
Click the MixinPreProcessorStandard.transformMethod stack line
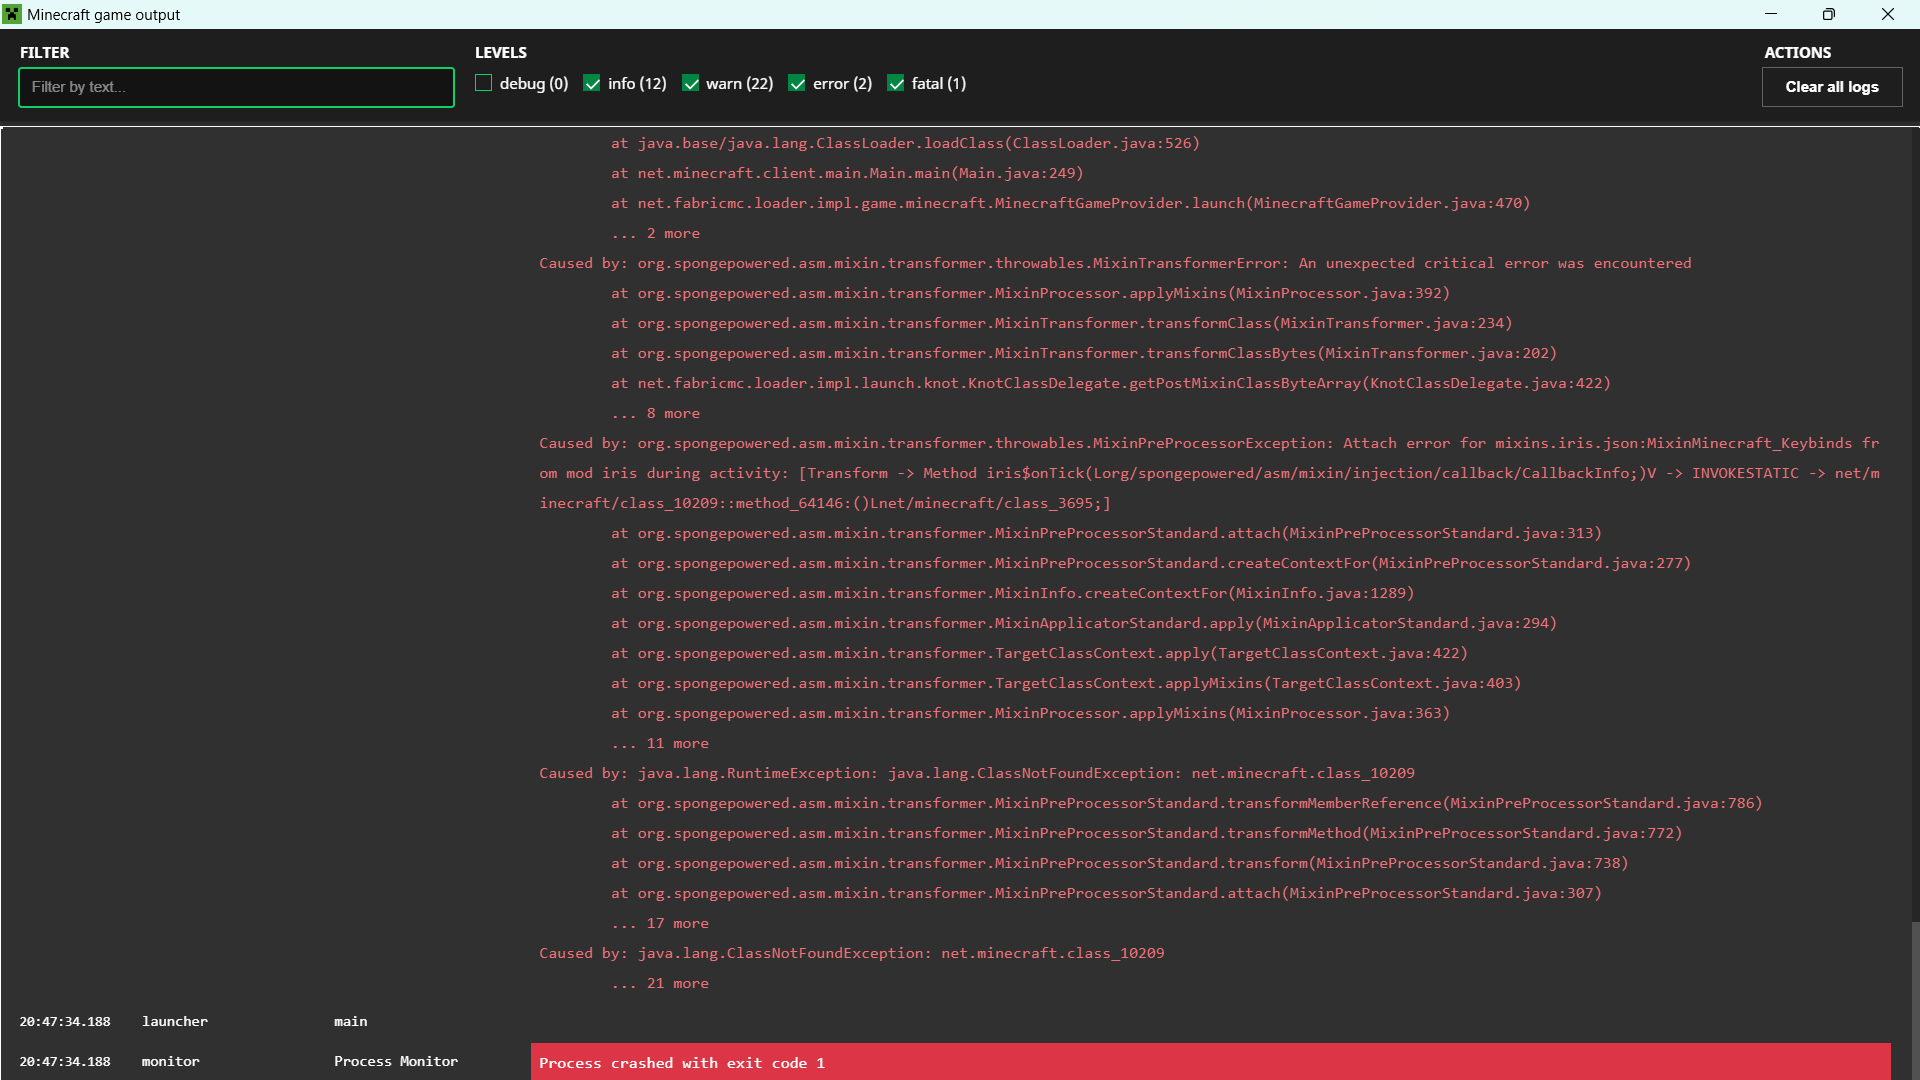pyautogui.click(x=1147, y=833)
